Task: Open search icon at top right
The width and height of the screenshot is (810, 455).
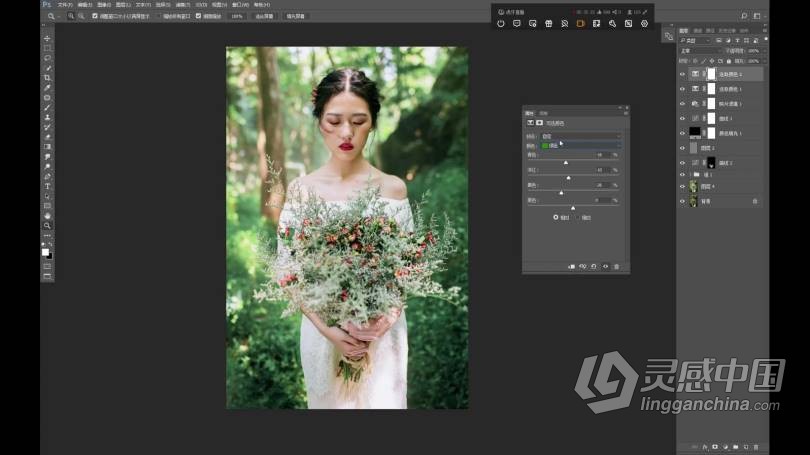Action: click(x=744, y=16)
